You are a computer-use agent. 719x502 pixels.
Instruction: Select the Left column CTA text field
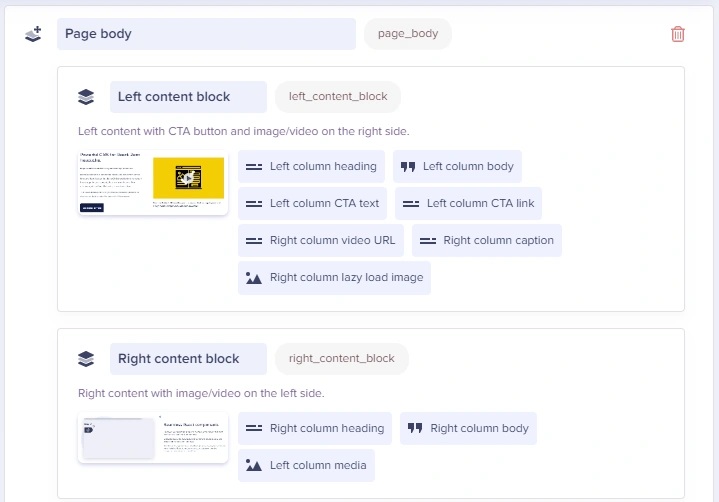tap(312, 204)
